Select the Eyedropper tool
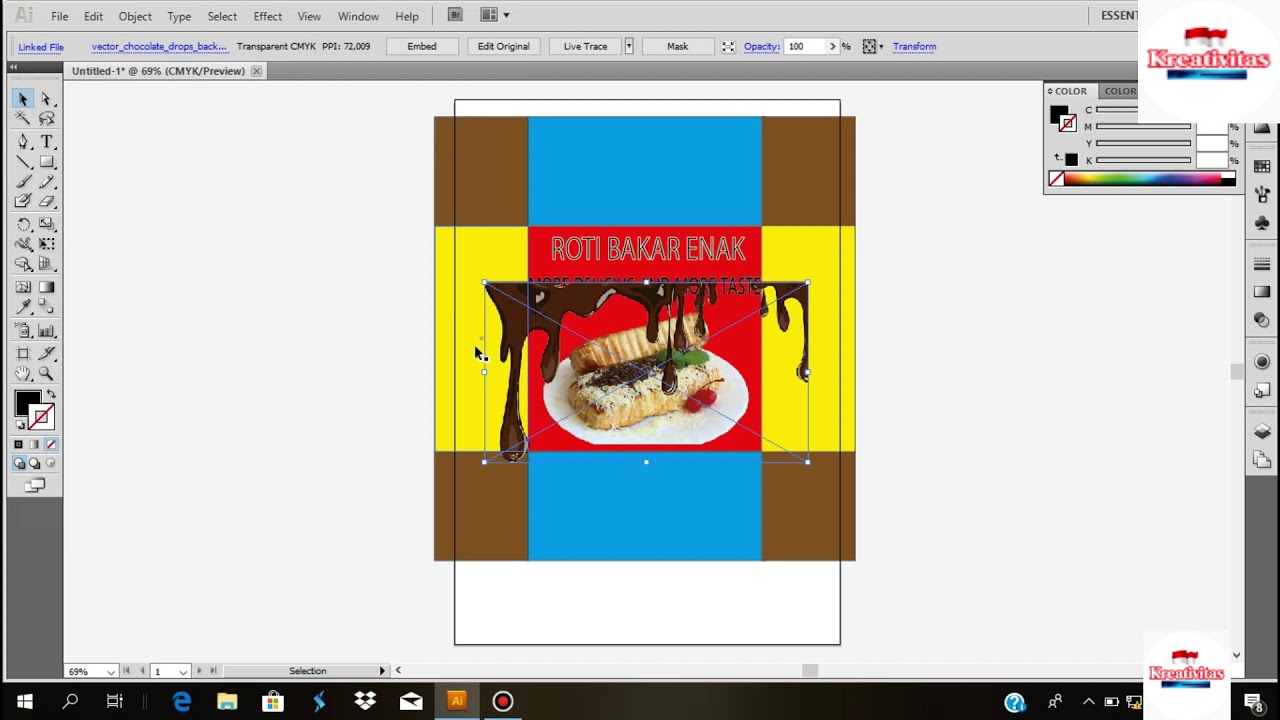This screenshot has height=720, width=1280. pyautogui.click(x=23, y=308)
